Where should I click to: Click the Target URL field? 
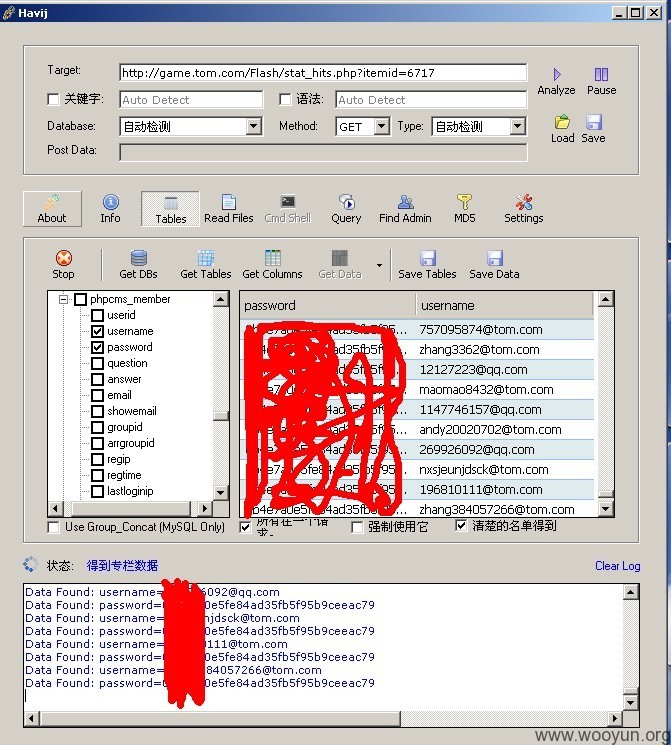point(323,73)
